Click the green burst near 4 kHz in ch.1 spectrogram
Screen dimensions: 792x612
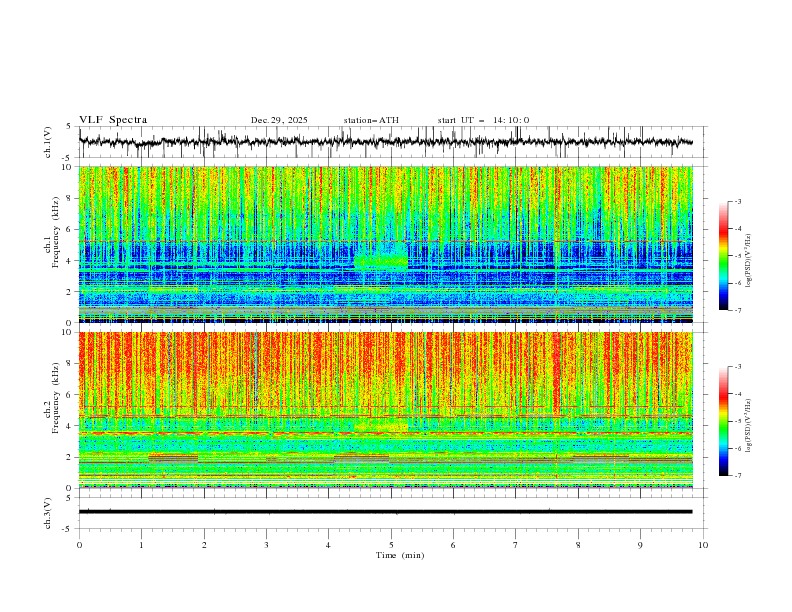point(381,261)
